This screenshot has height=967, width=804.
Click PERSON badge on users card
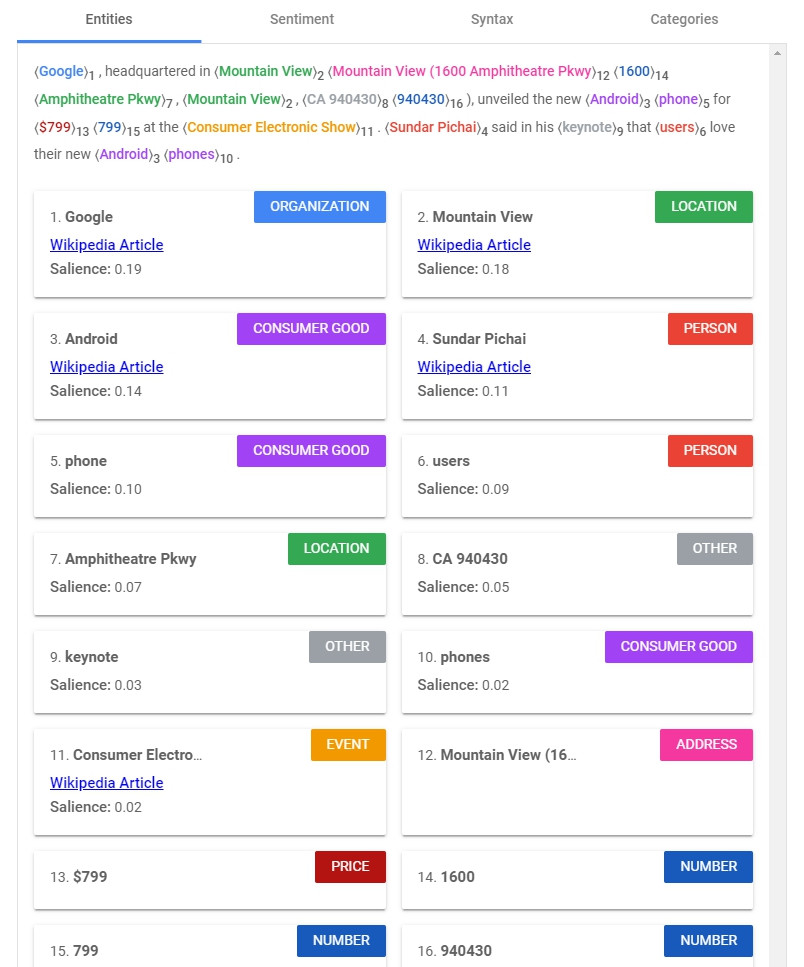coord(710,451)
